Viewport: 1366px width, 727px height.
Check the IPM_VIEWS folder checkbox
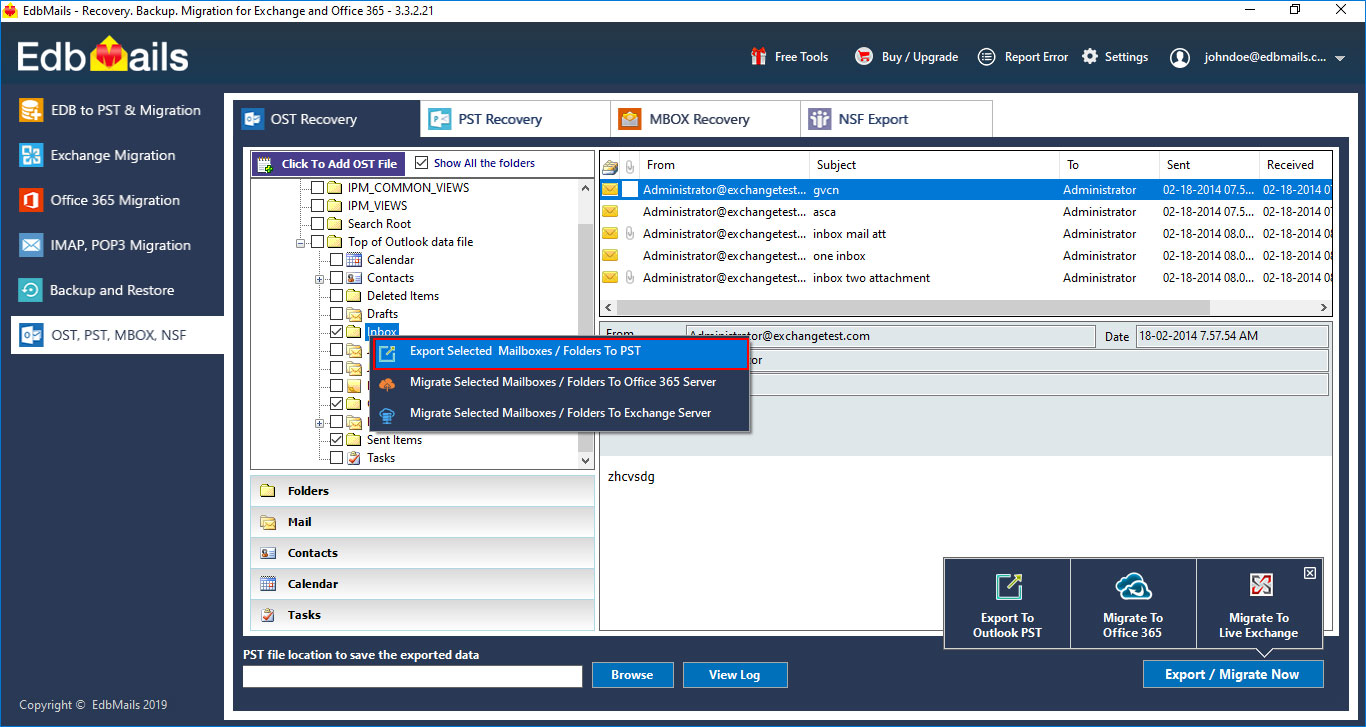pyautogui.click(x=317, y=206)
